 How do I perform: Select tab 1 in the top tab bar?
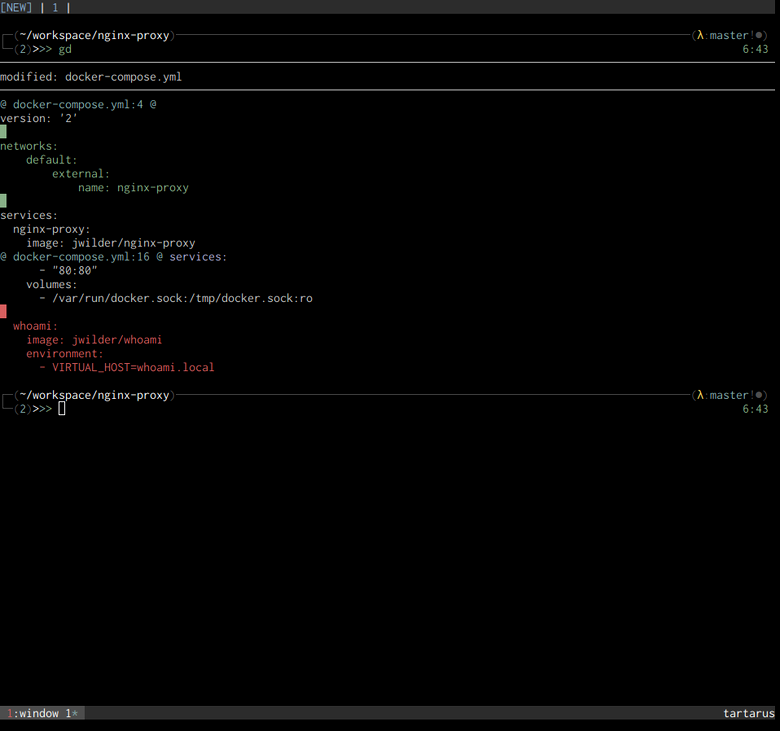tap(55, 7)
